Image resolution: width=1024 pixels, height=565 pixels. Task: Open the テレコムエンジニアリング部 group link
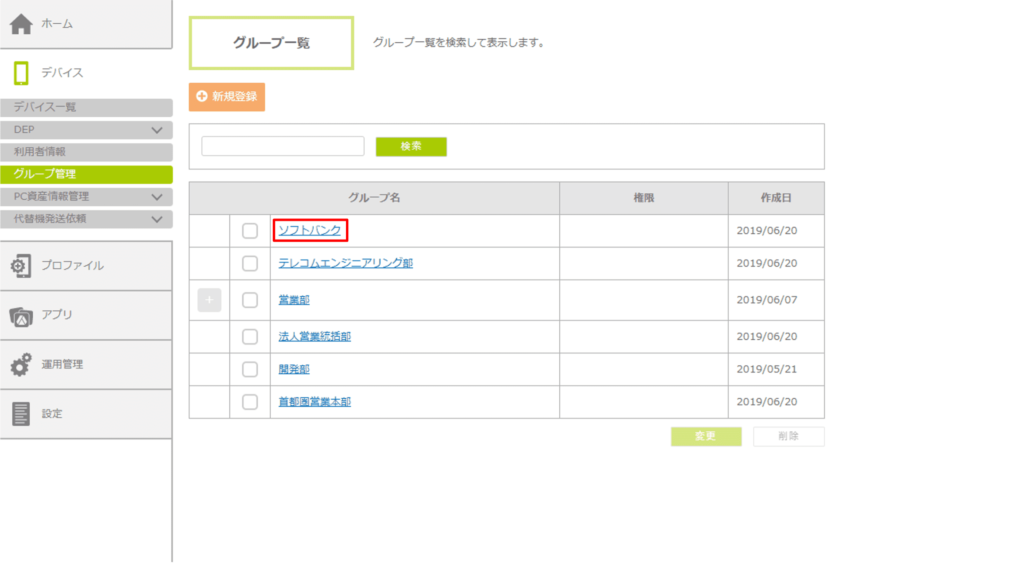point(345,264)
